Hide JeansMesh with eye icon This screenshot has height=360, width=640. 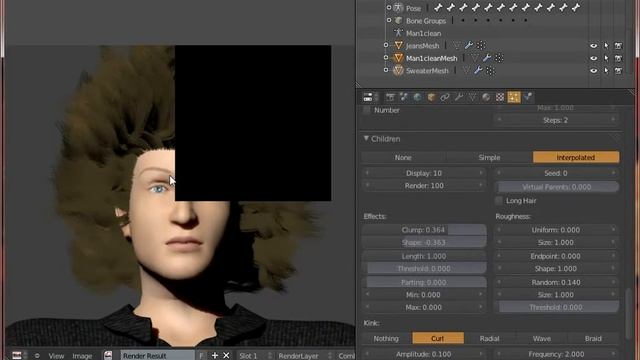click(593, 46)
